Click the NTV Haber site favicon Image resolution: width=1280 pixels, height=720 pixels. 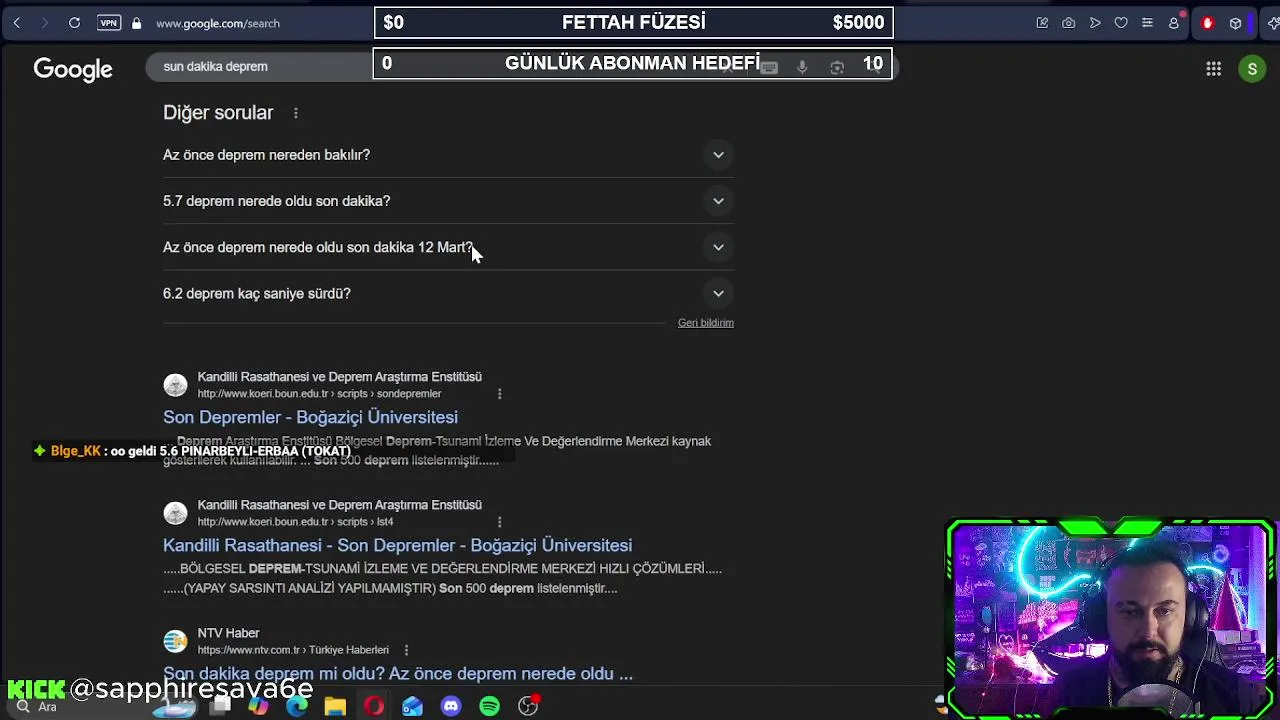[175, 641]
